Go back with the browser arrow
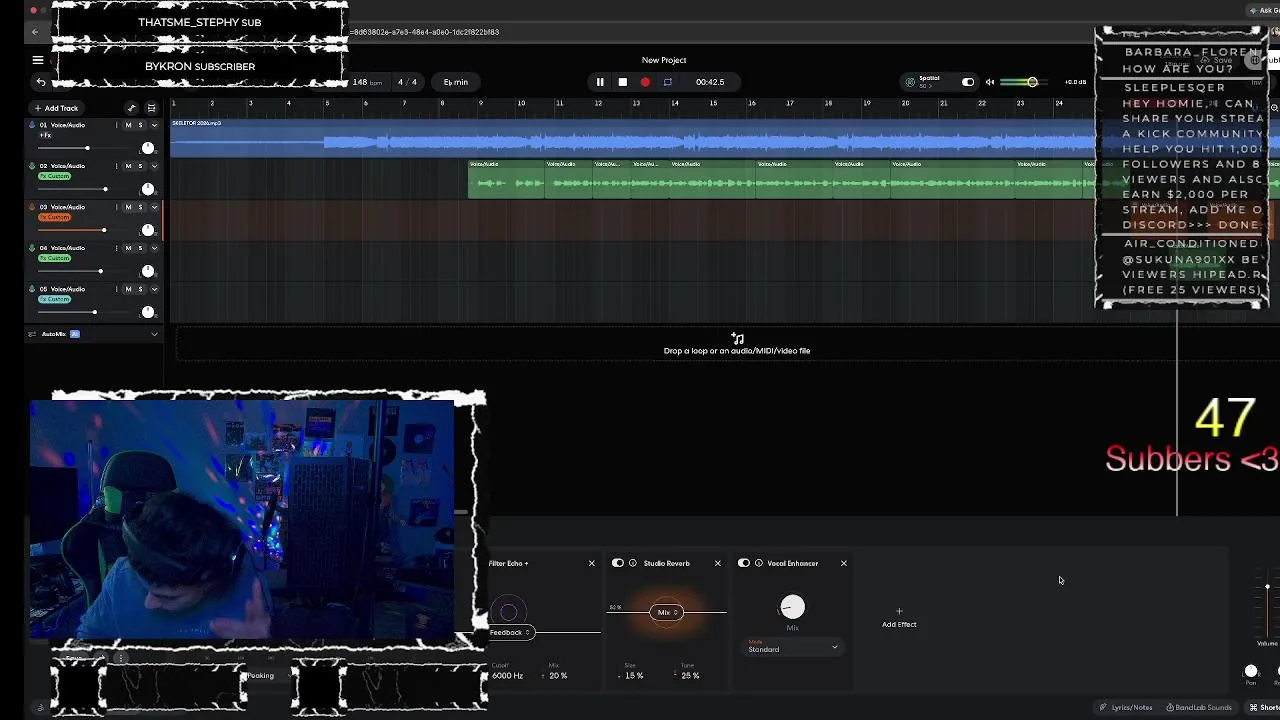1280x720 pixels. [35, 32]
